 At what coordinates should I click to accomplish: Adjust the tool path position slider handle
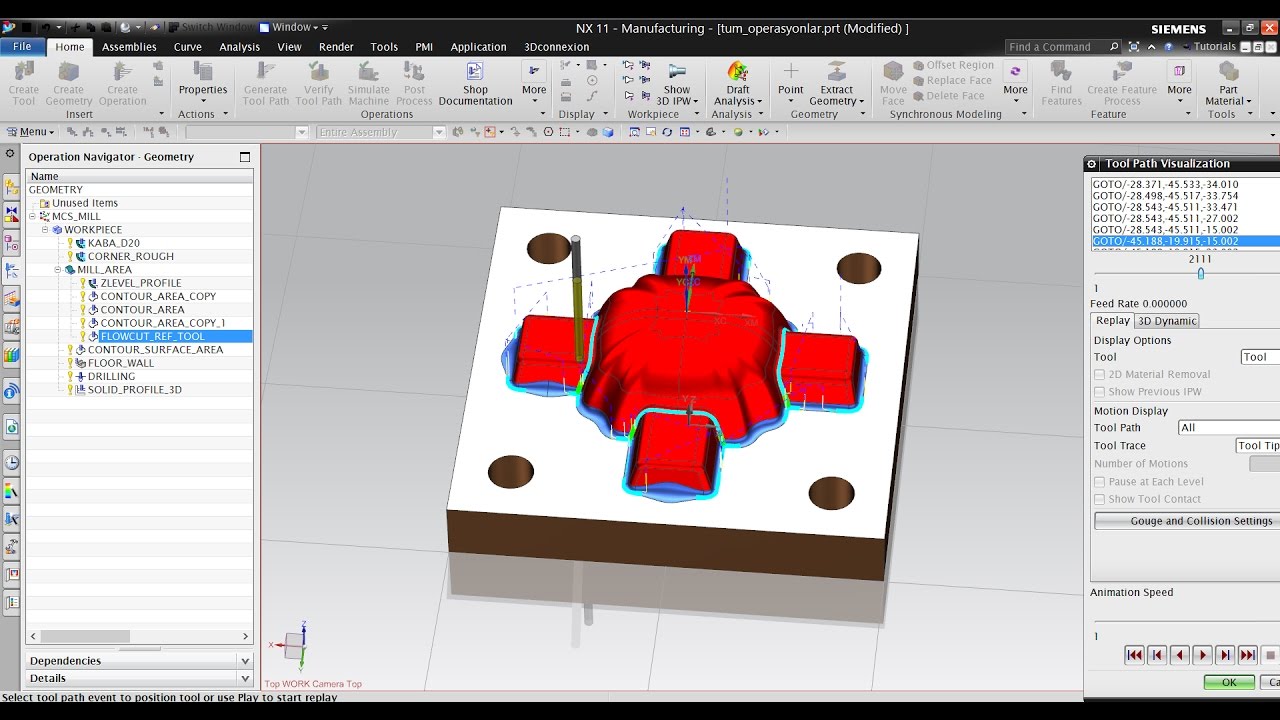coord(1200,273)
